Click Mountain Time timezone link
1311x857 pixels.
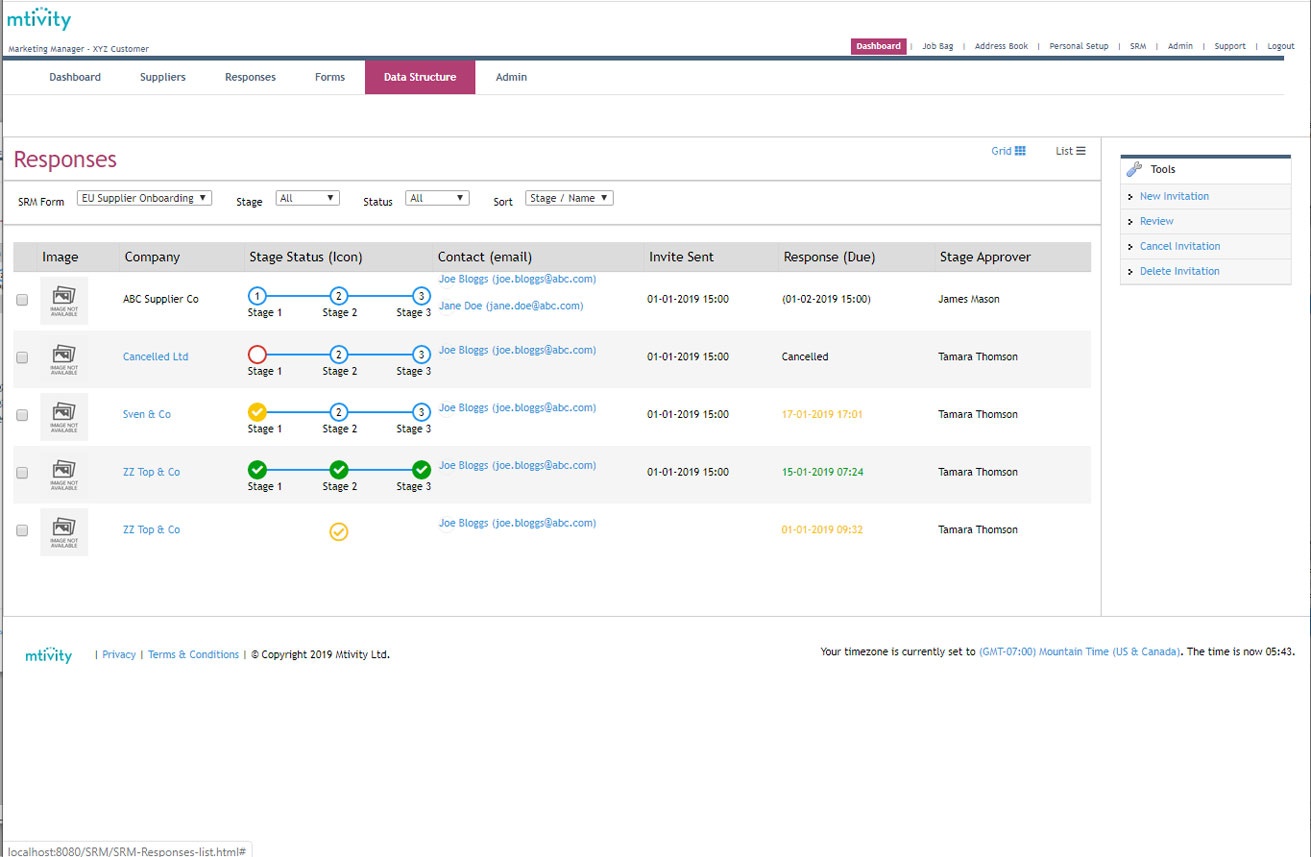click(1079, 652)
